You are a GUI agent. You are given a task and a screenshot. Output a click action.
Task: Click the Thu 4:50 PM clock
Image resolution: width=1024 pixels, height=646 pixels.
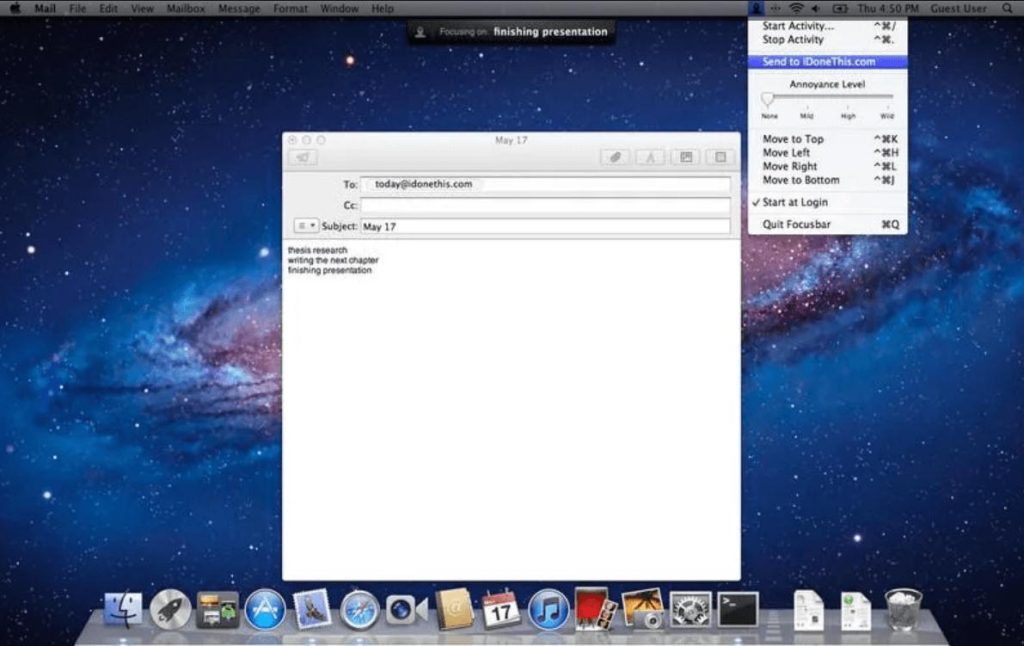[x=888, y=8]
